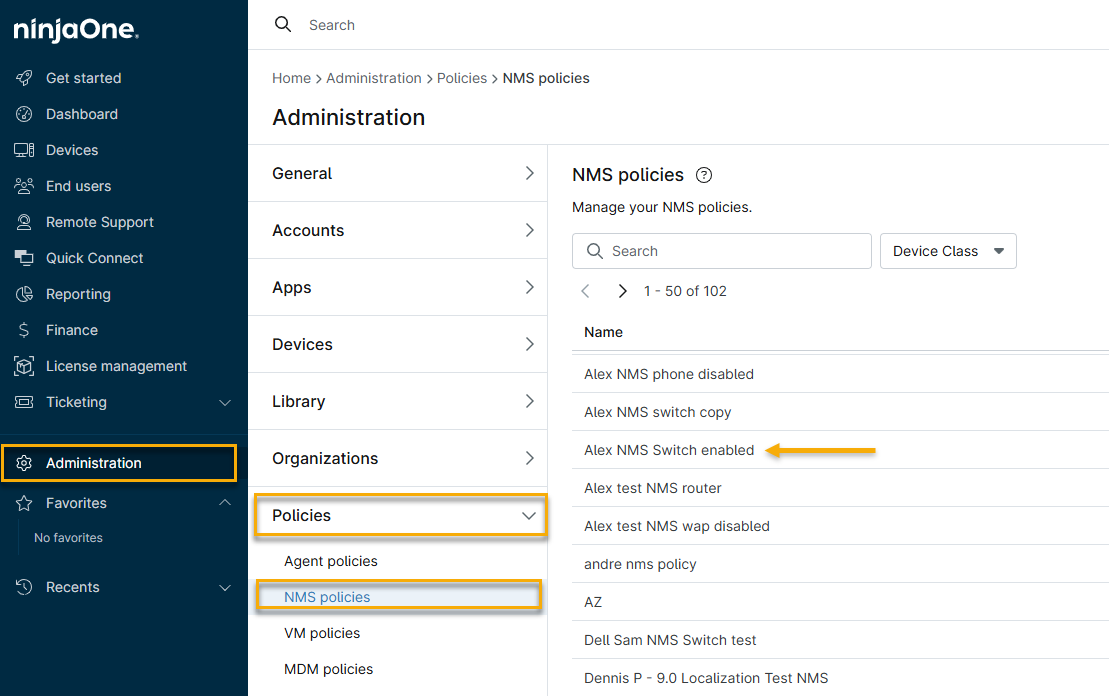1109x696 pixels.
Task: Click the Policies breadcrumb link
Action: 462,78
